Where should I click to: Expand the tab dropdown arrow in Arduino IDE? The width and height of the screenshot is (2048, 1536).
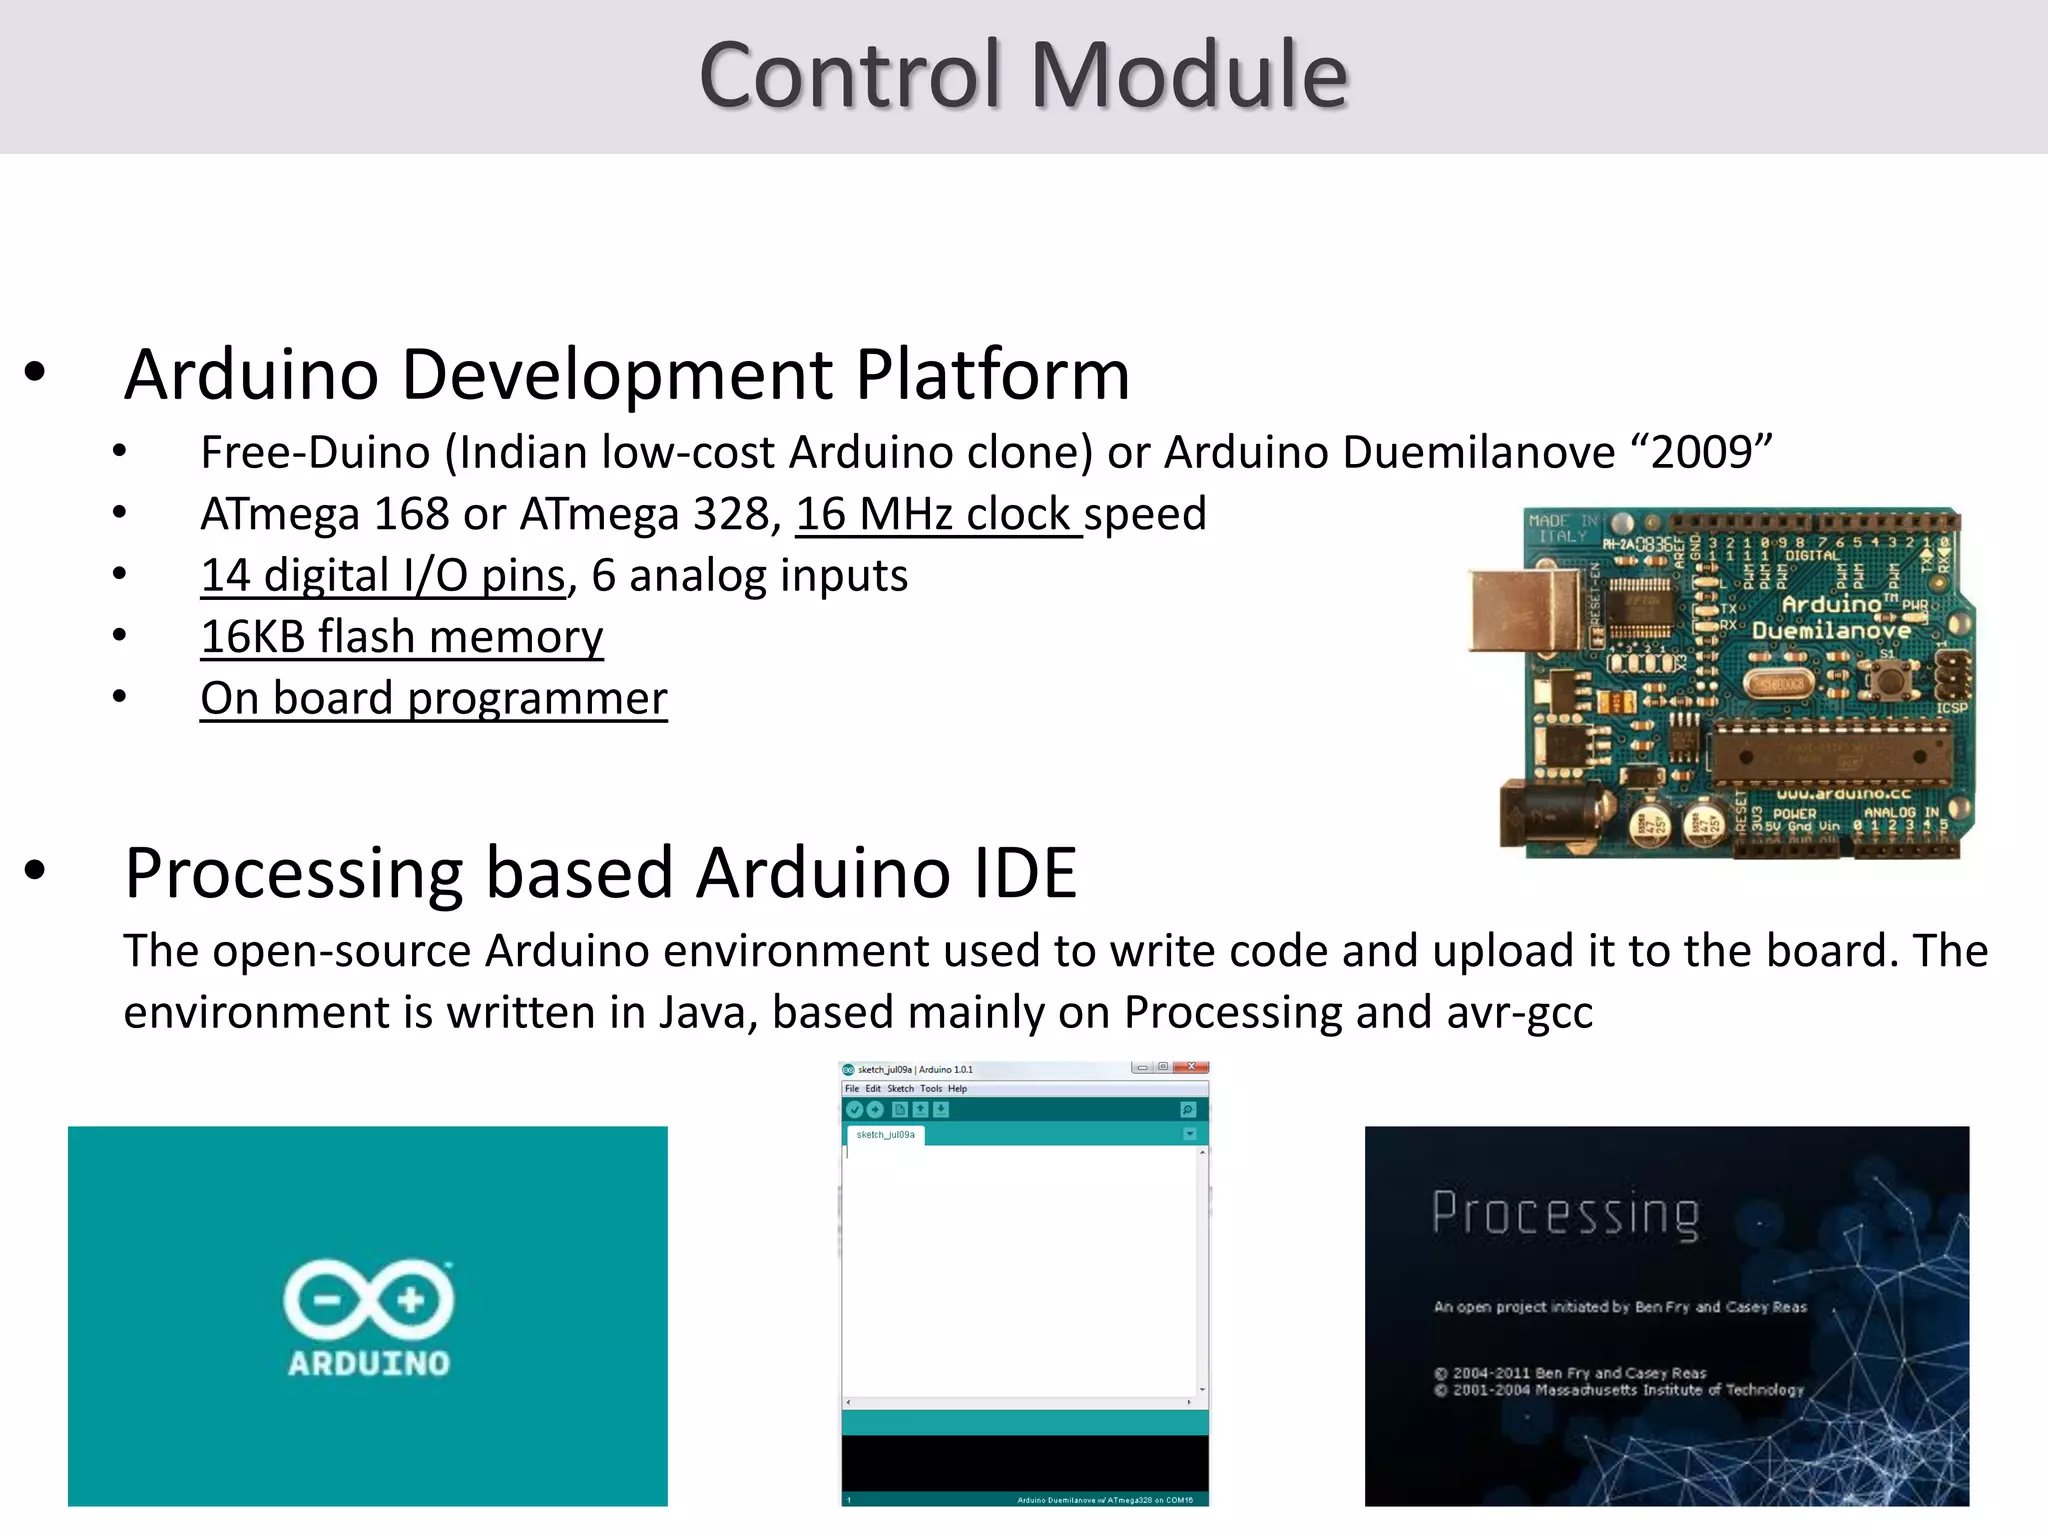coord(1190,1134)
